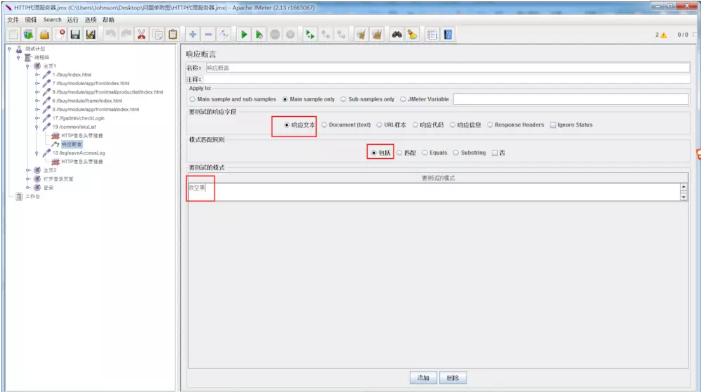The width and height of the screenshot is (701, 392).
Task: Enable the Ignore Status checkbox
Action: (553, 125)
